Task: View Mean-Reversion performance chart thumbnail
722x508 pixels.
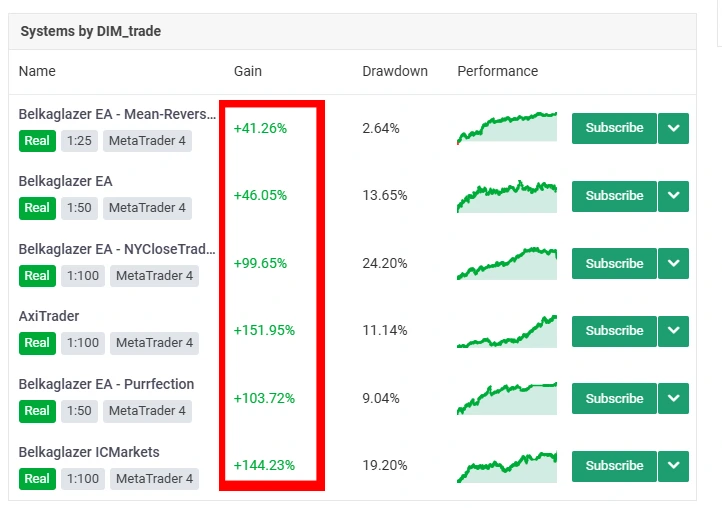Action: coord(506,128)
